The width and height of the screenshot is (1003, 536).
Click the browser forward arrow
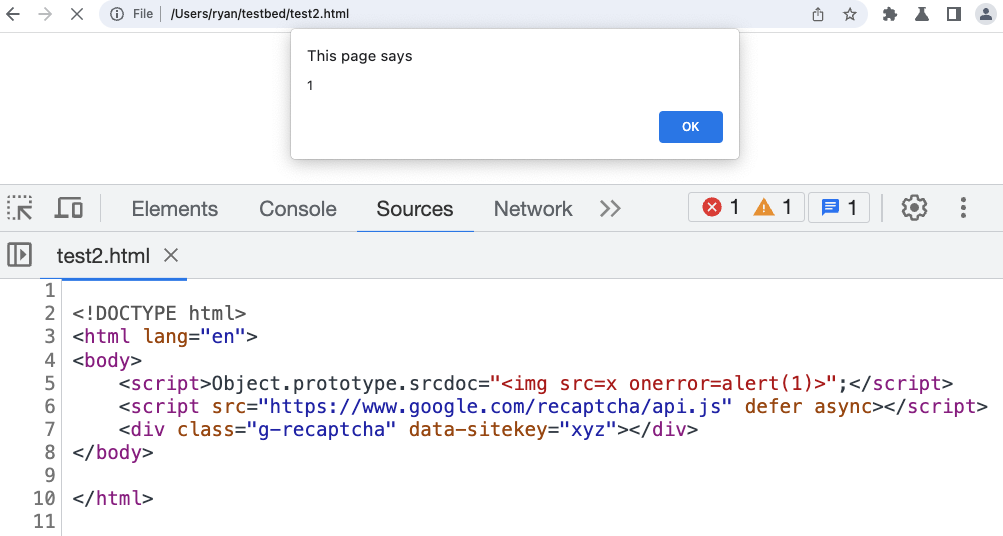pyautogui.click(x=45, y=13)
